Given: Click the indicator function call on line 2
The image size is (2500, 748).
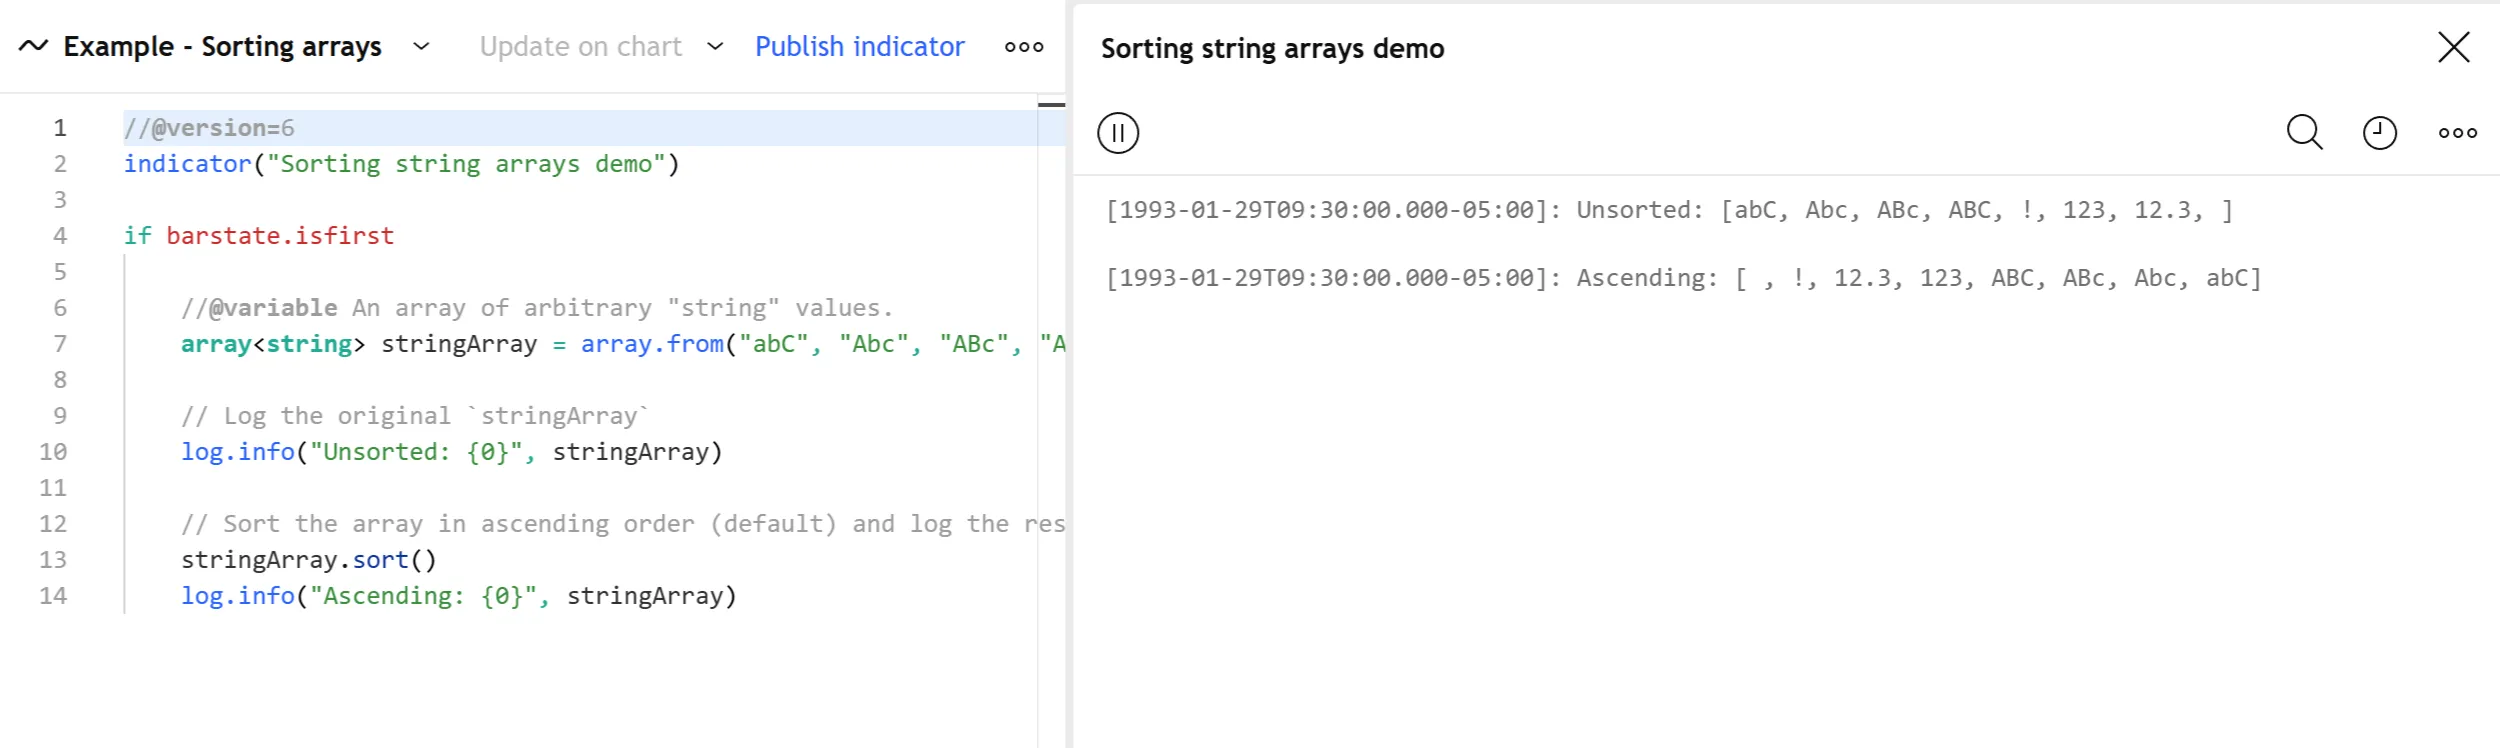Looking at the screenshot, I should click(x=187, y=164).
